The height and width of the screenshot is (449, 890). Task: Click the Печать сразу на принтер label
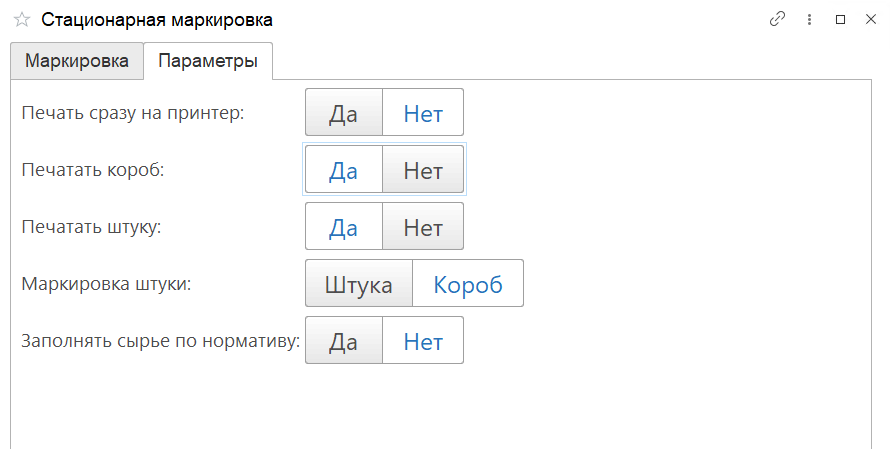click(x=133, y=113)
